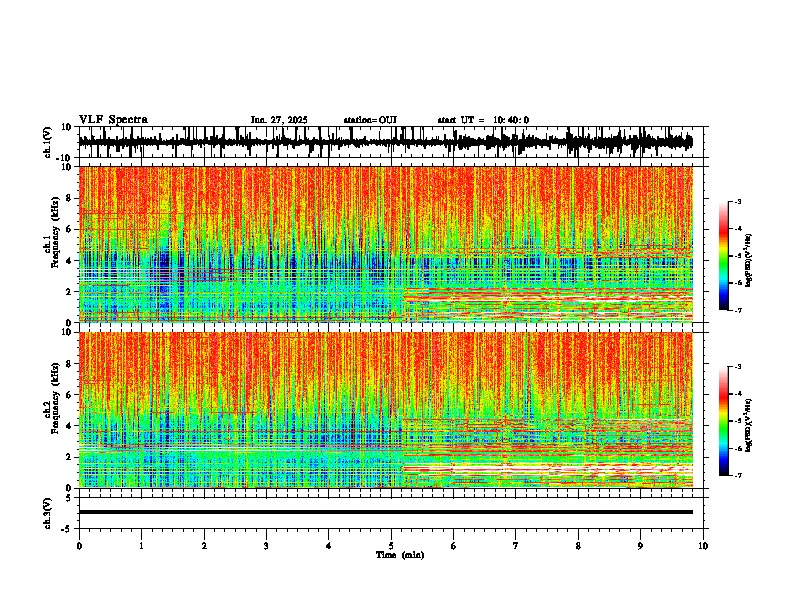Click time-axis tick label 3

coord(266,546)
